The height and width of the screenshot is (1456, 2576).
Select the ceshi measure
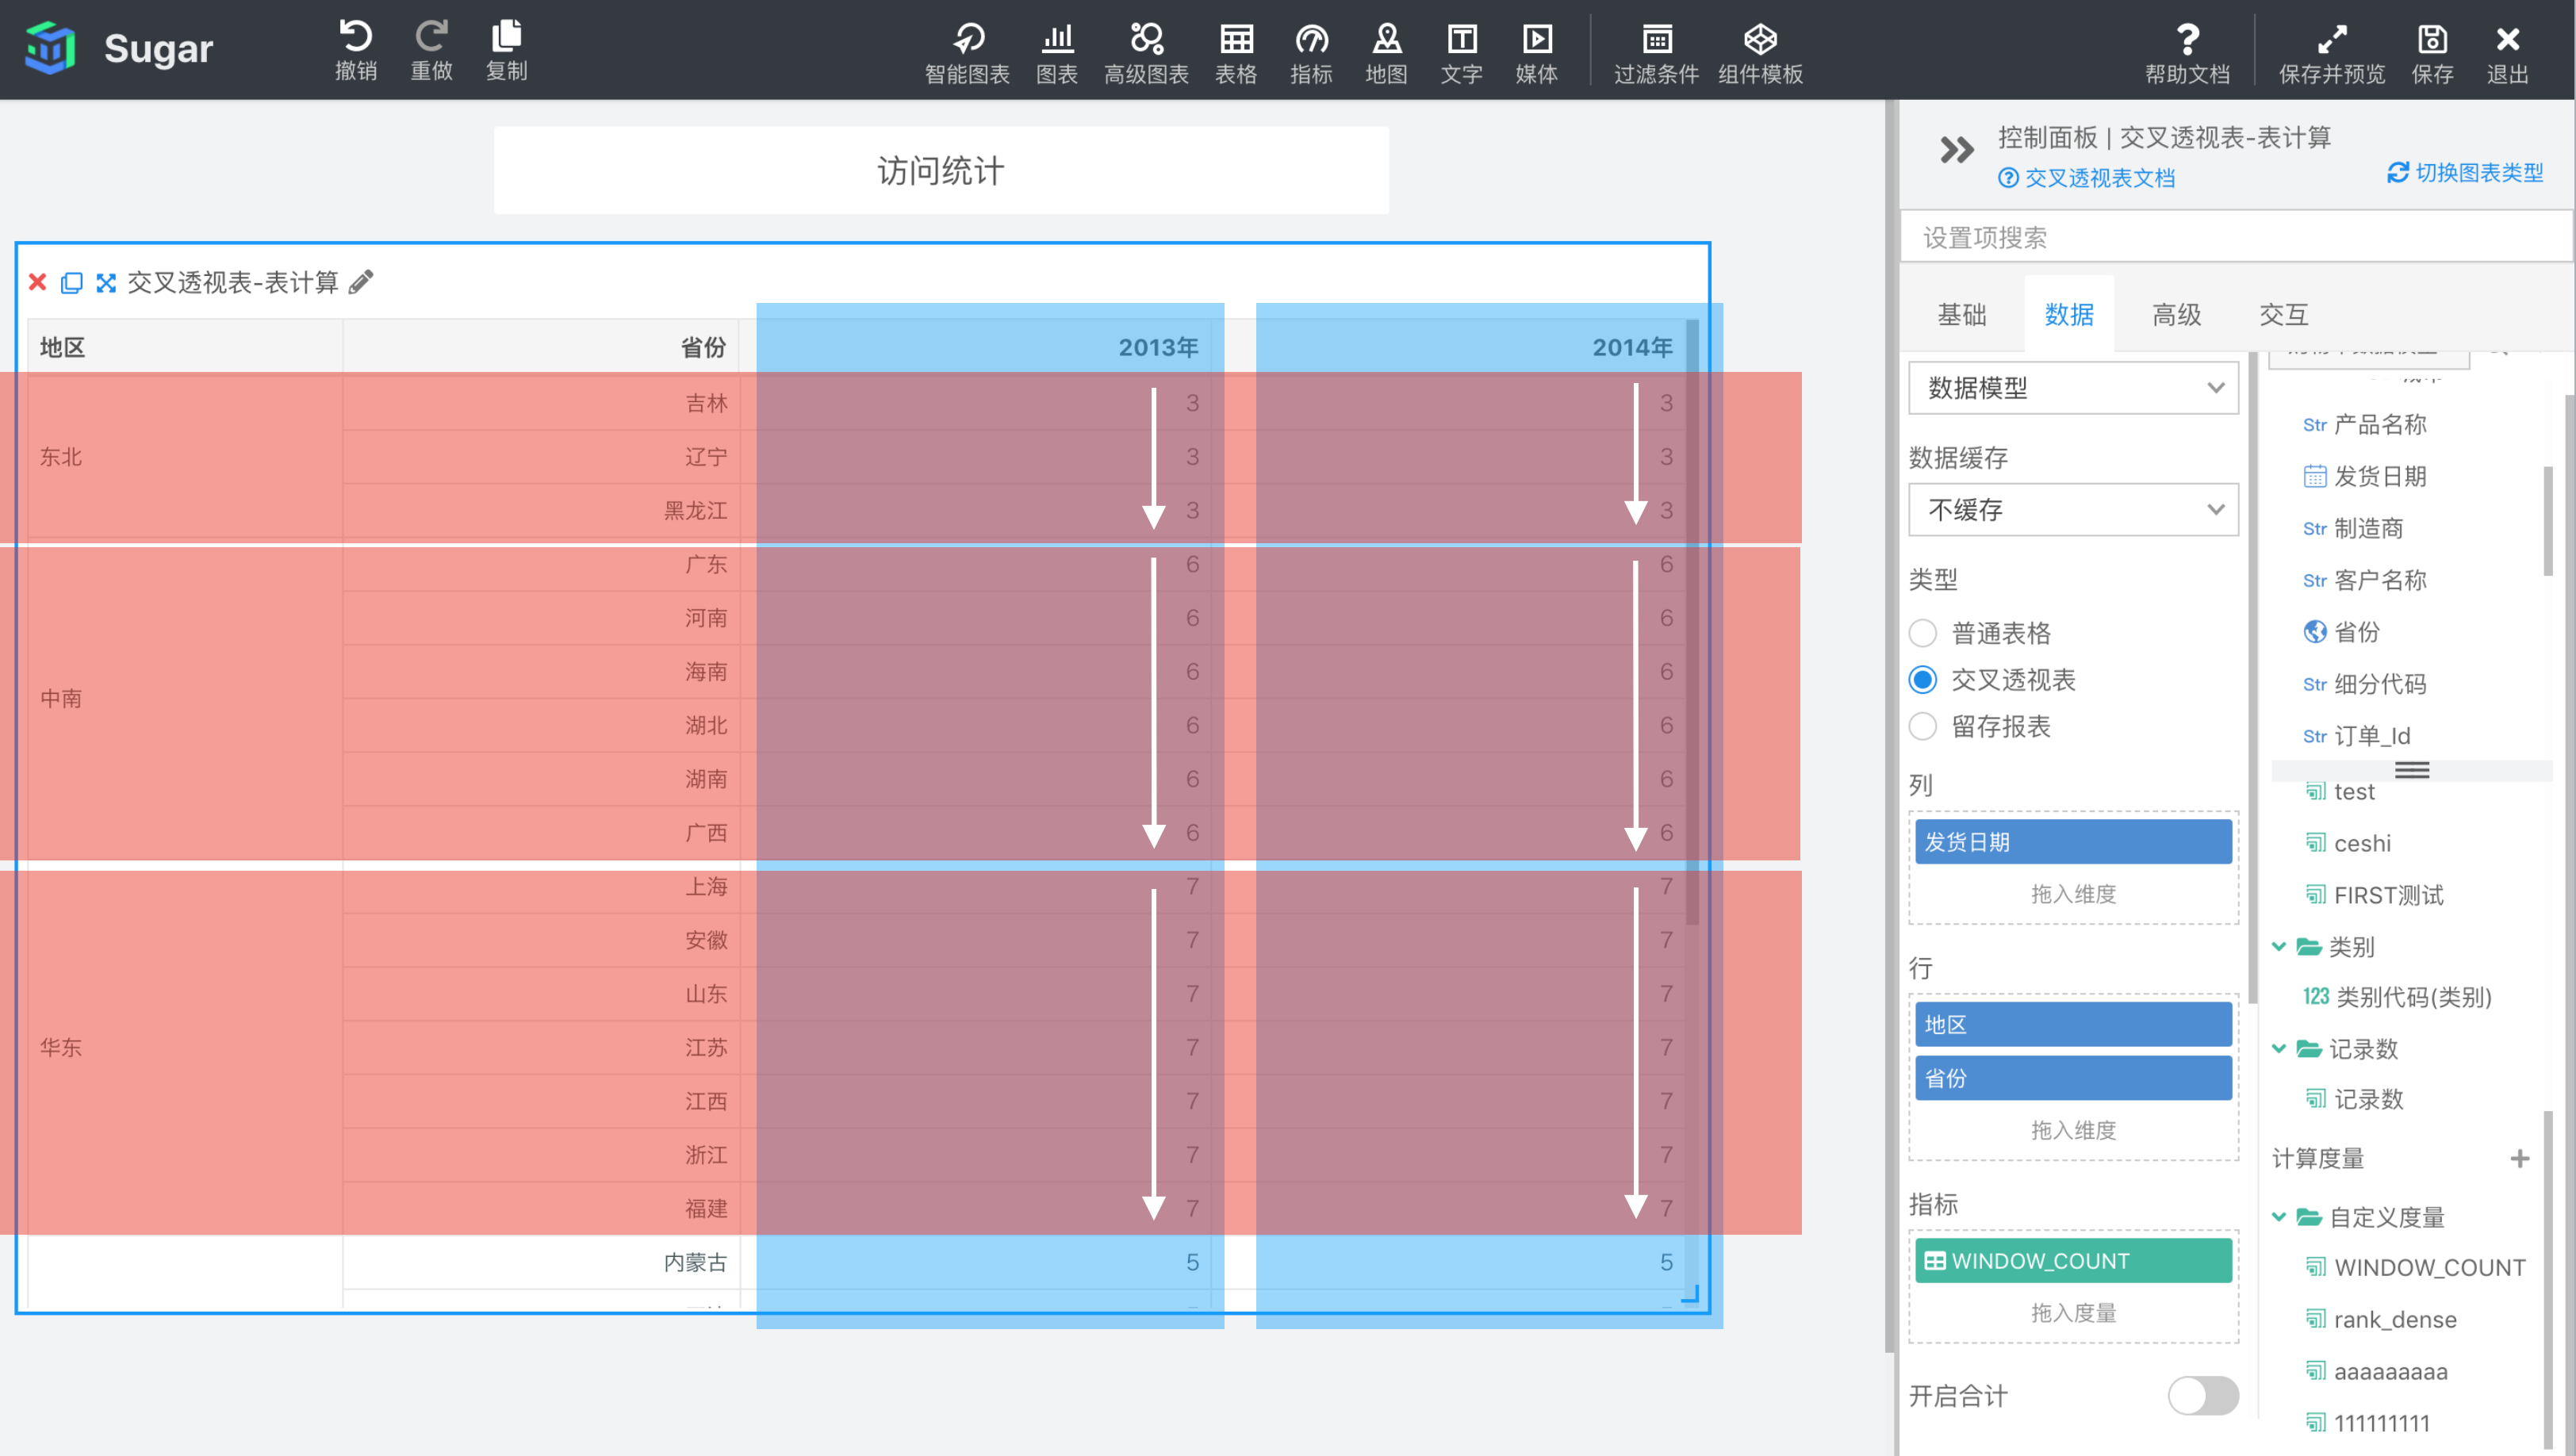(2348, 843)
